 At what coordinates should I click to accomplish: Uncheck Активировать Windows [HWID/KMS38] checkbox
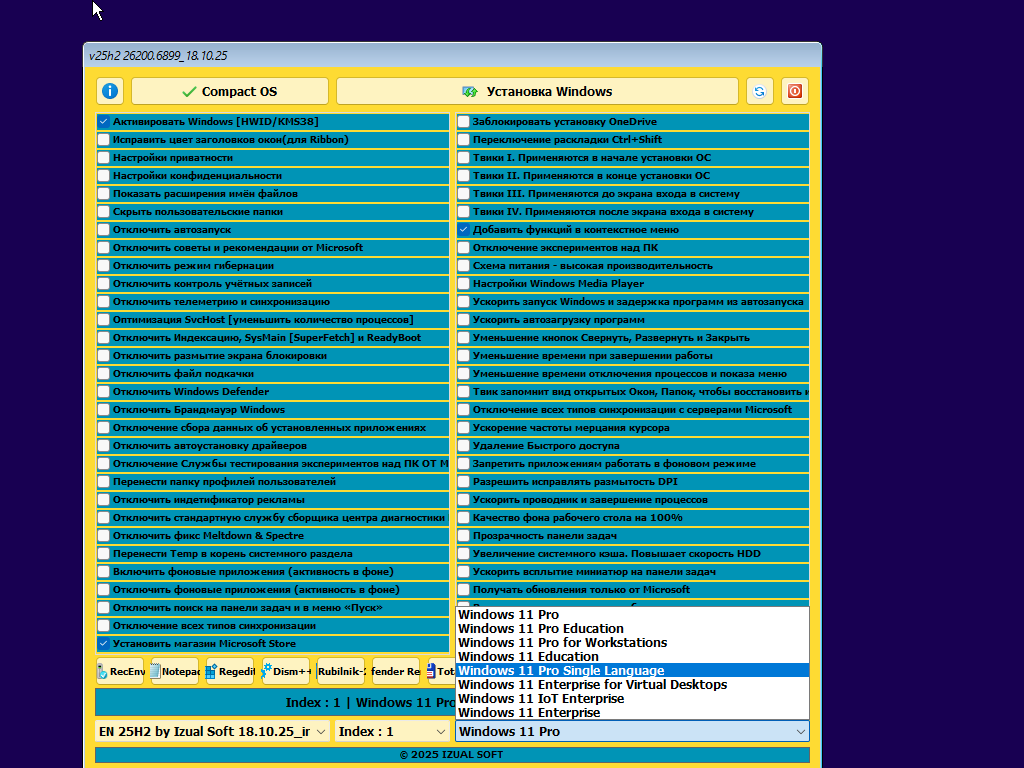(x=104, y=122)
